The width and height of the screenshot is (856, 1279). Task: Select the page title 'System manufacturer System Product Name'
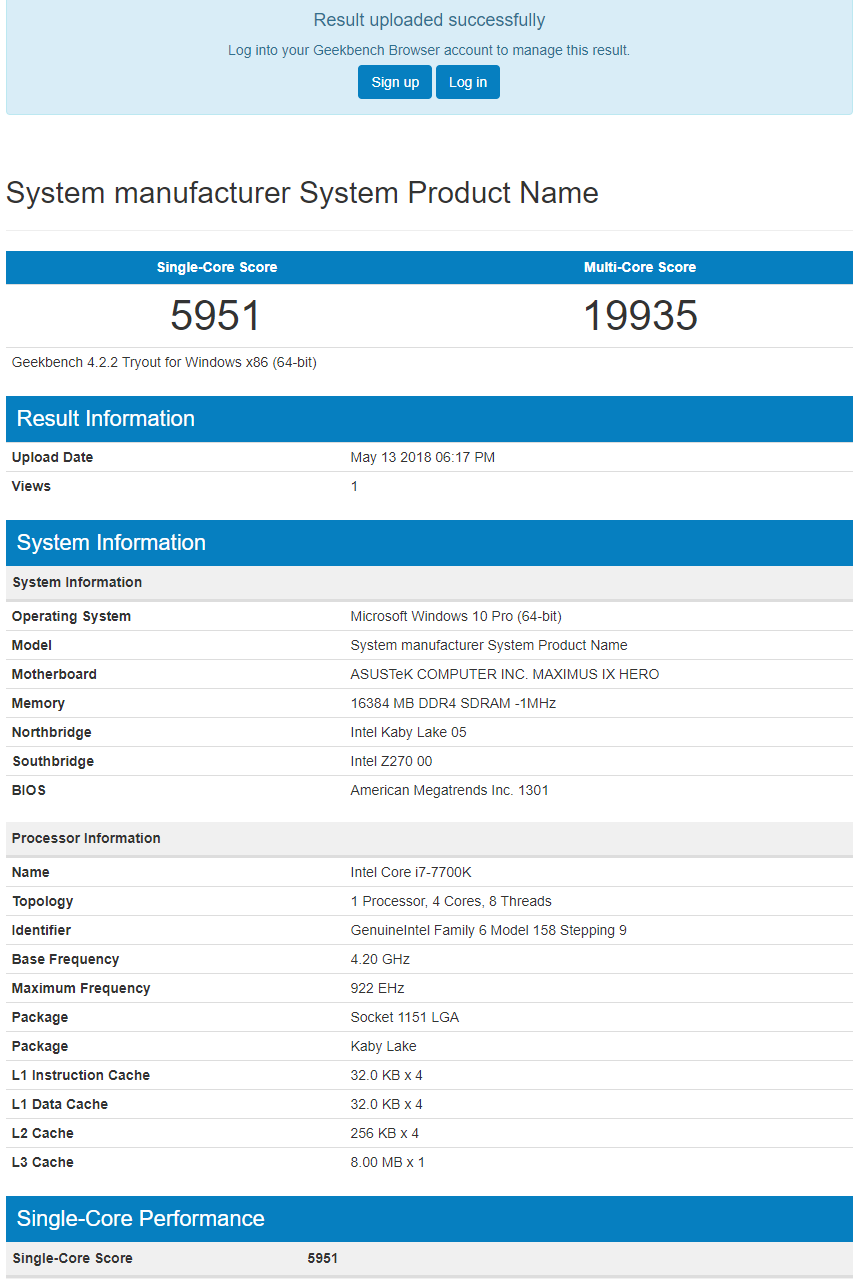coord(302,193)
